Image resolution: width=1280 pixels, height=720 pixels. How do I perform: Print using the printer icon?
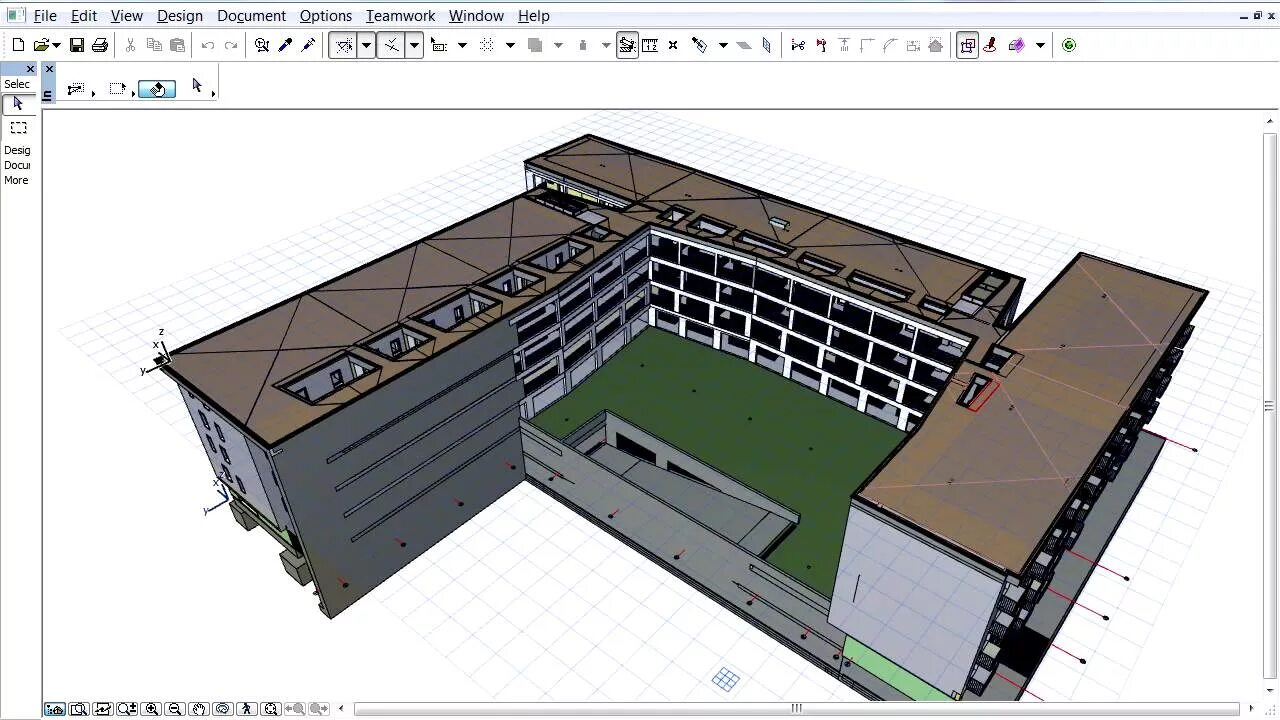pos(100,45)
